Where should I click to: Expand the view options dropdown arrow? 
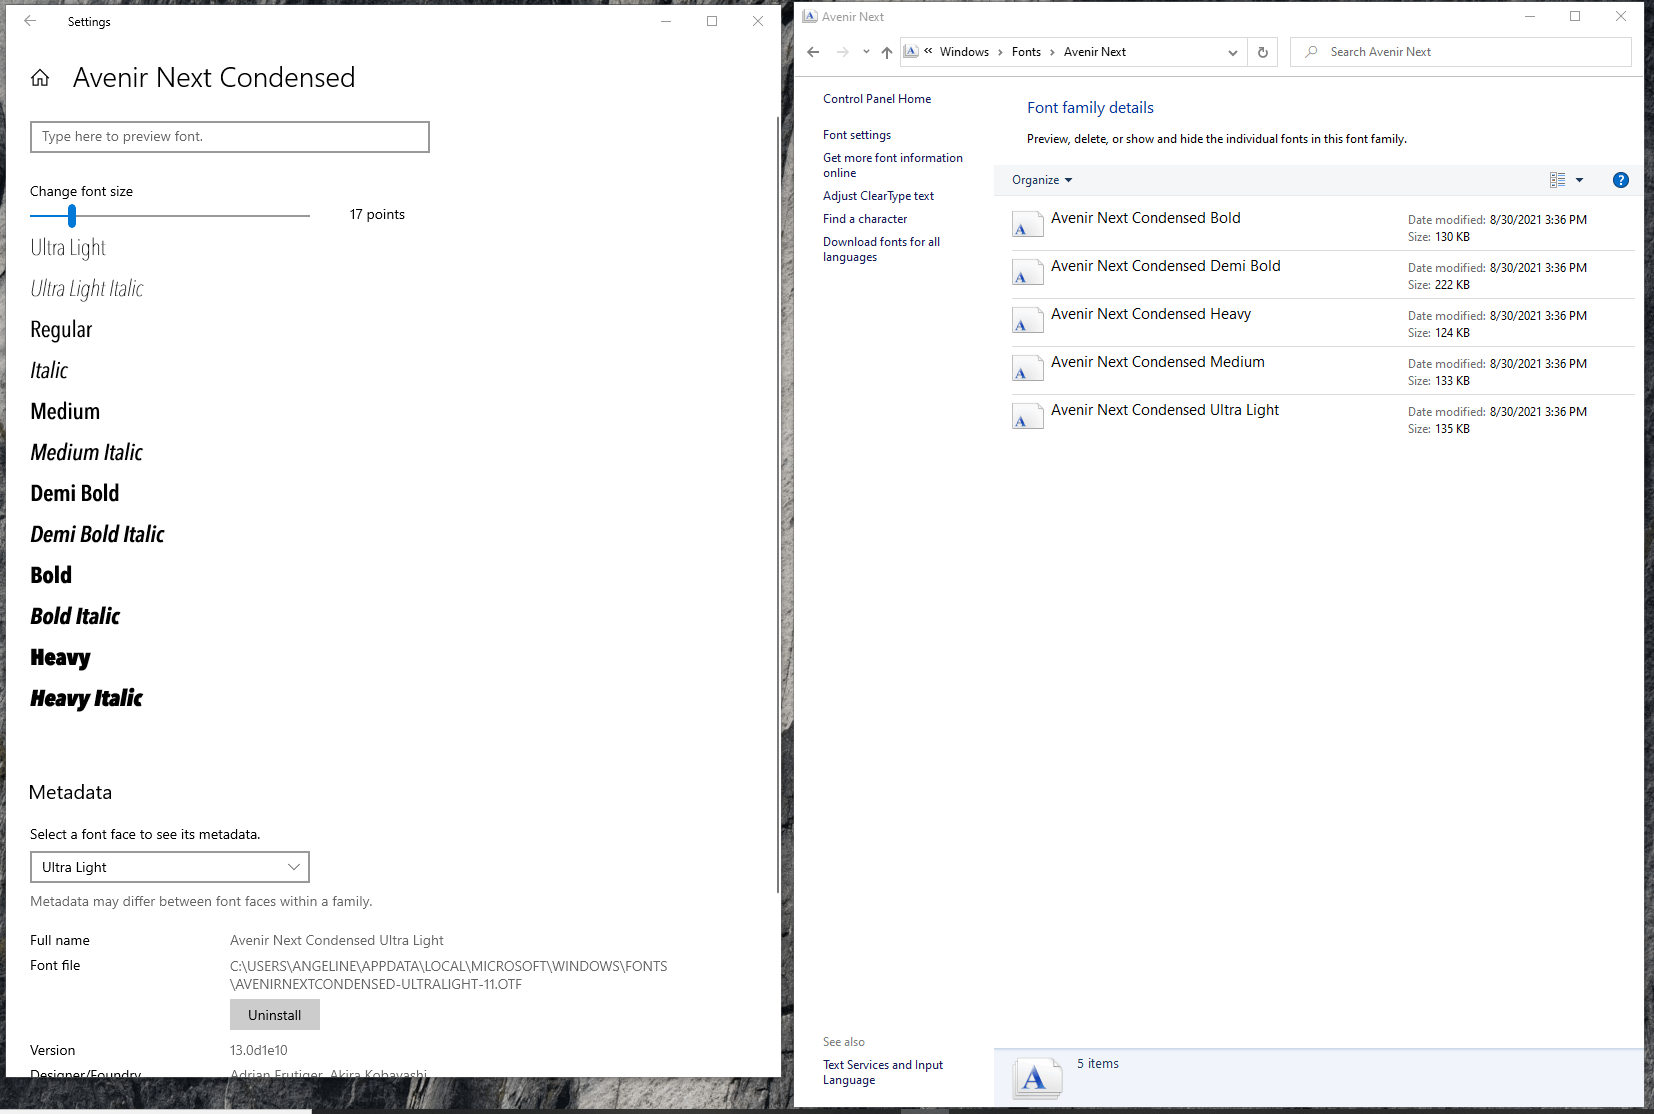point(1580,180)
